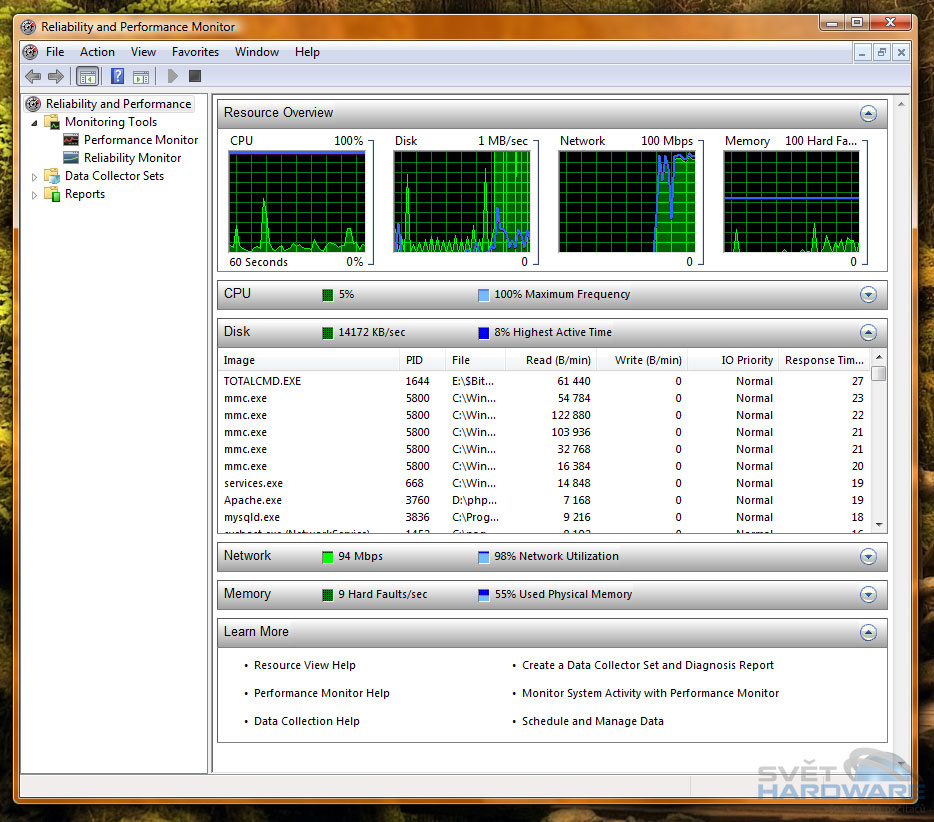This screenshot has height=822, width=934.
Task: Open the Favorites menu
Action: 195,52
